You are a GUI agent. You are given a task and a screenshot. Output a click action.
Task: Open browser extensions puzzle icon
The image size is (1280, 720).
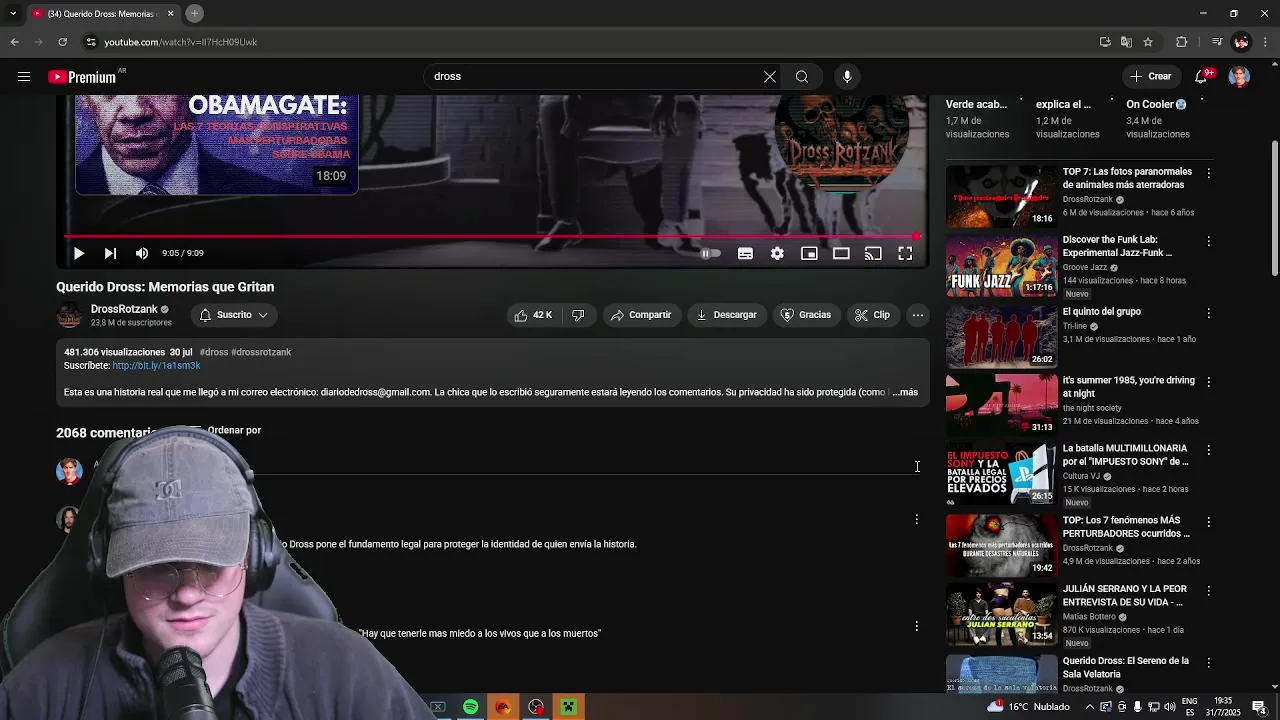coord(1181,42)
